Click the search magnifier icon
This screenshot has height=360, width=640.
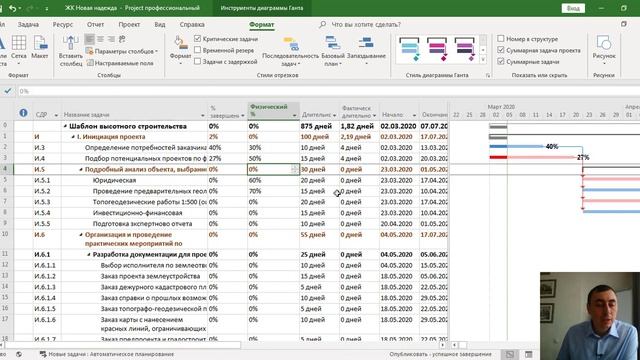[322, 24]
